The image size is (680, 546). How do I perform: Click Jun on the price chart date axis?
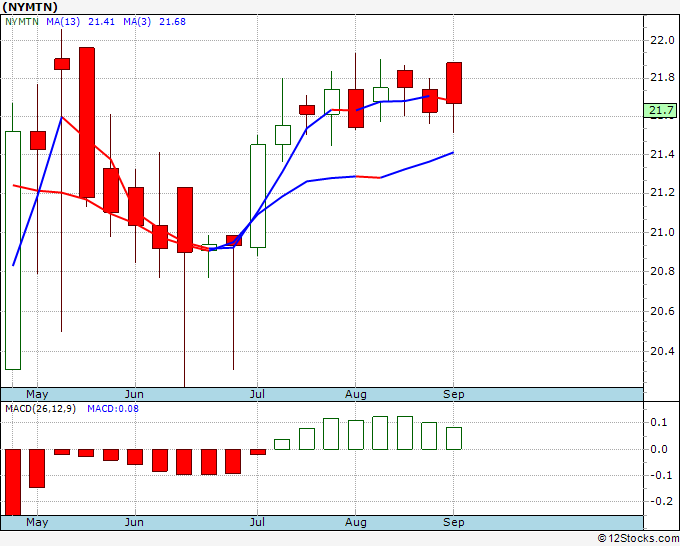134,394
